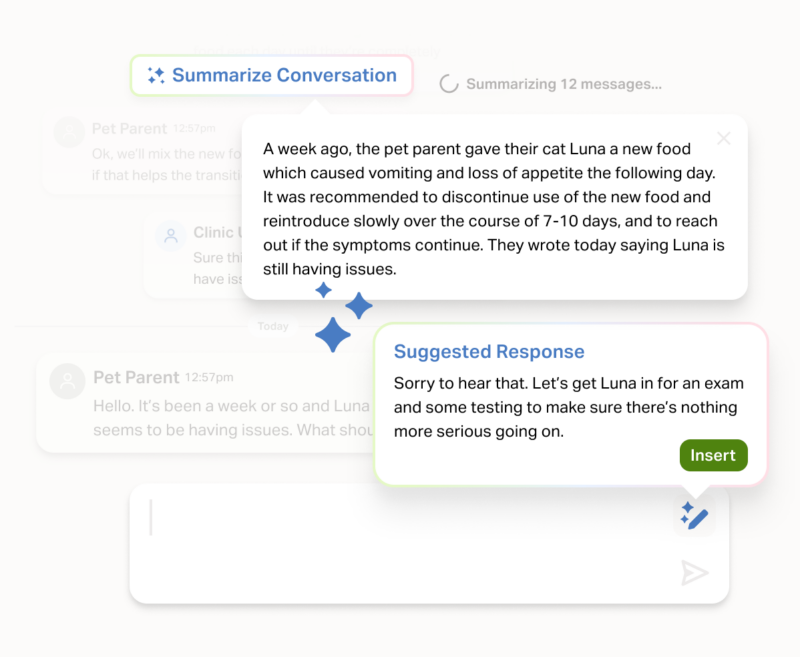
Task: Open the AI compose pencil sparkle icon
Action: (694, 516)
